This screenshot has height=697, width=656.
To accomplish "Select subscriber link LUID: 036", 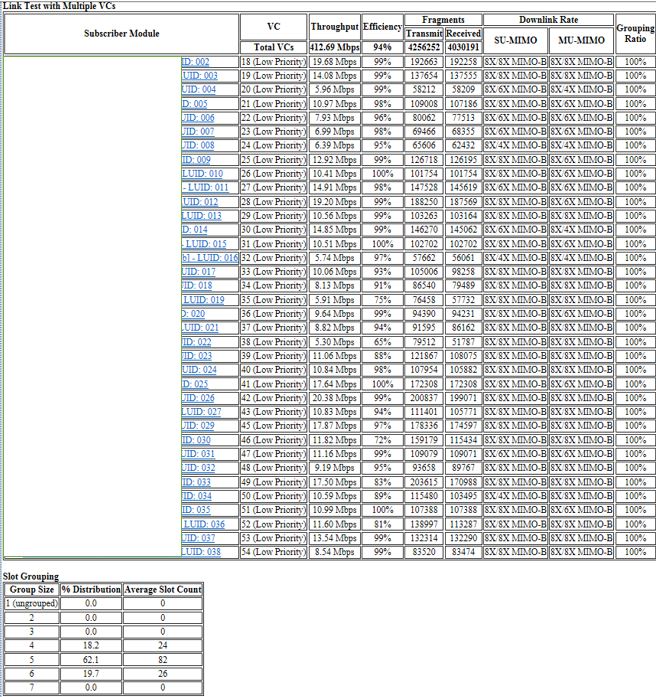I will point(203,523).
